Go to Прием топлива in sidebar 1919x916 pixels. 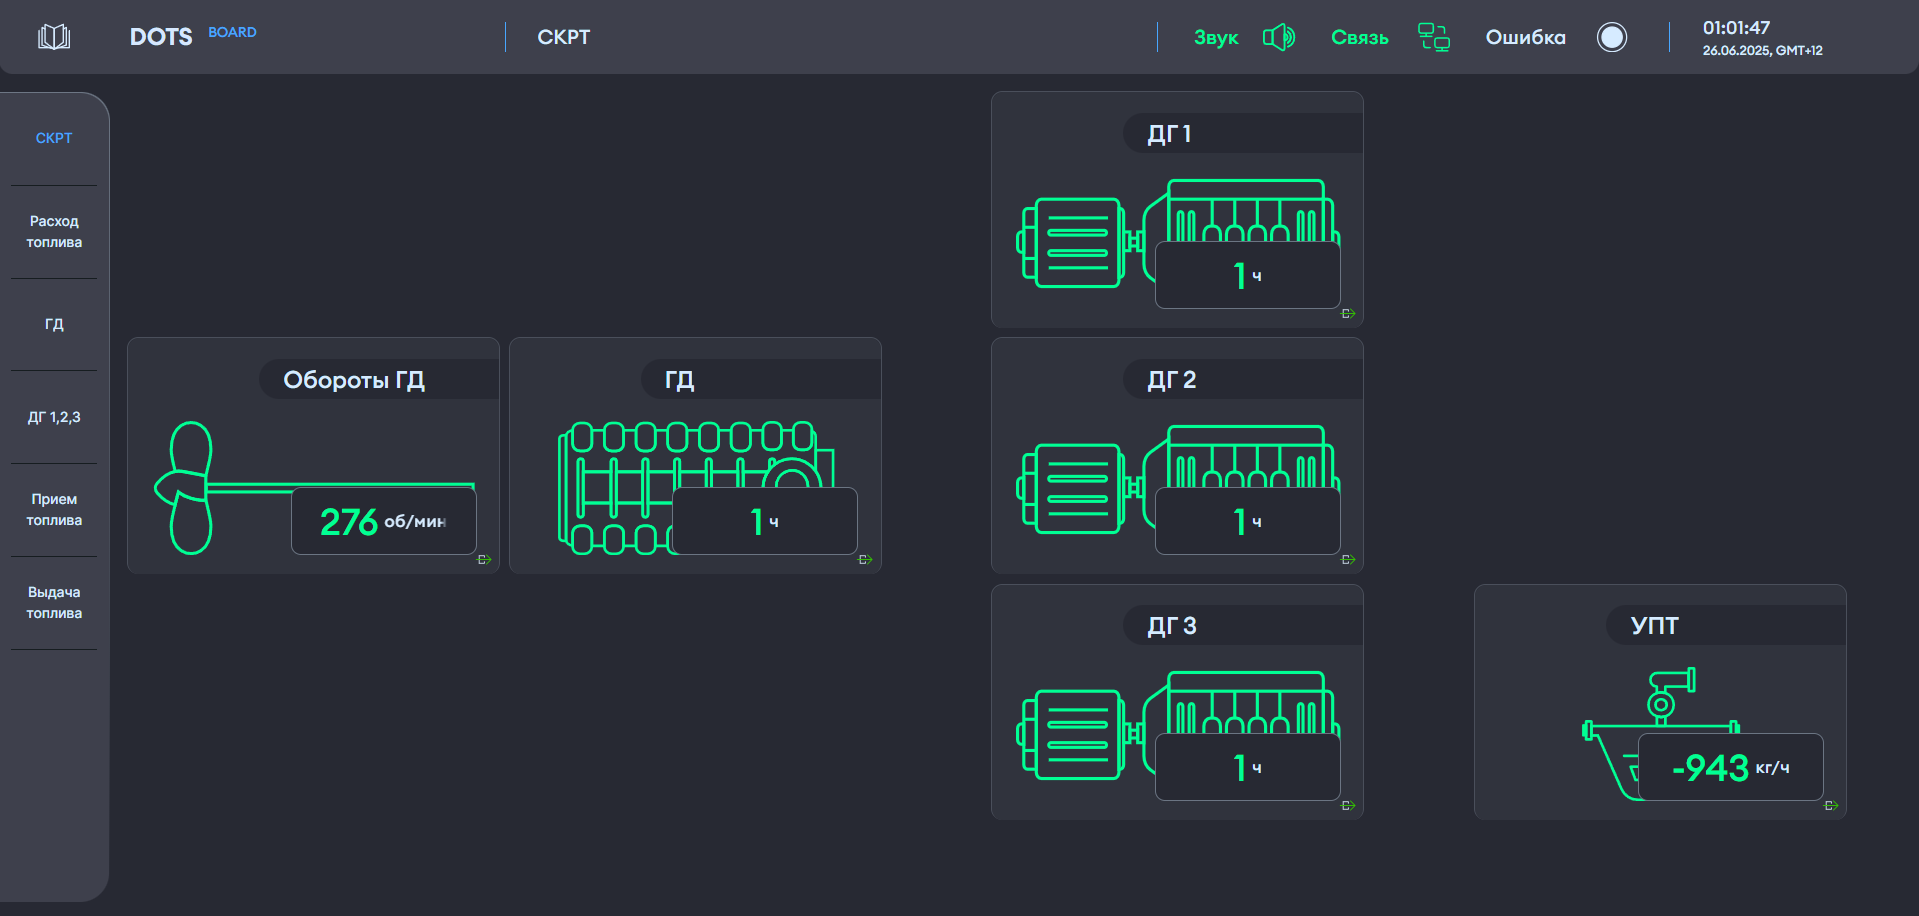coord(54,510)
